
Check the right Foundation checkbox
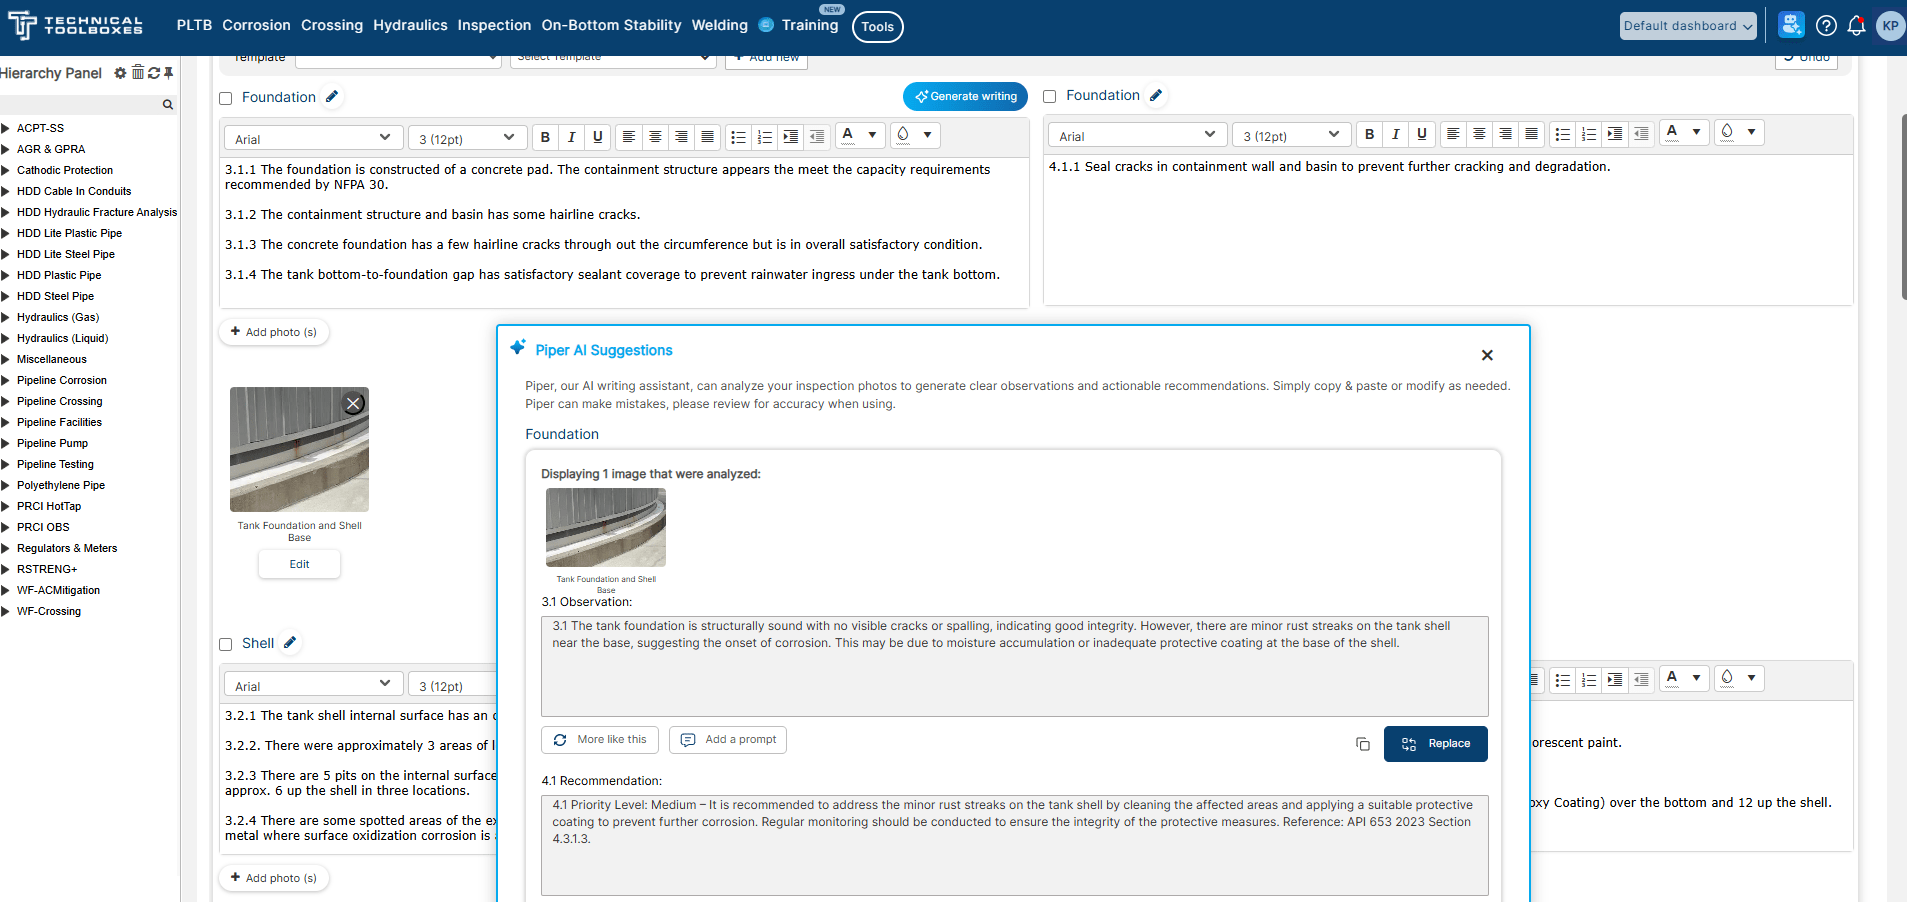[x=1050, y=97]
